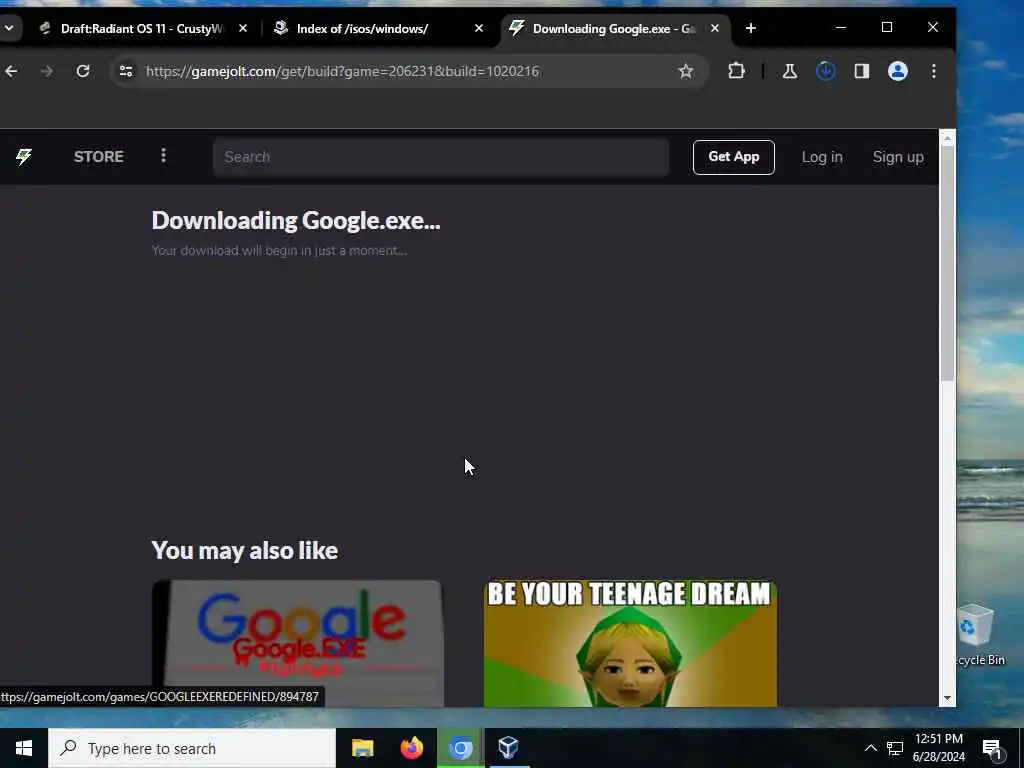1024x768 pixels.
Task: Click the address bar URL
Action: pyautogui.click(x=342, y=71)
